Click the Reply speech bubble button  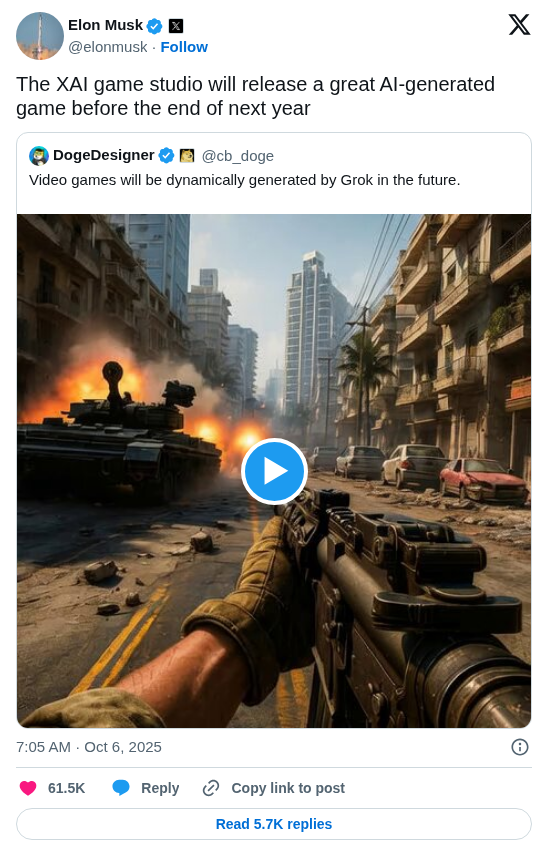(x=146, y=788)
